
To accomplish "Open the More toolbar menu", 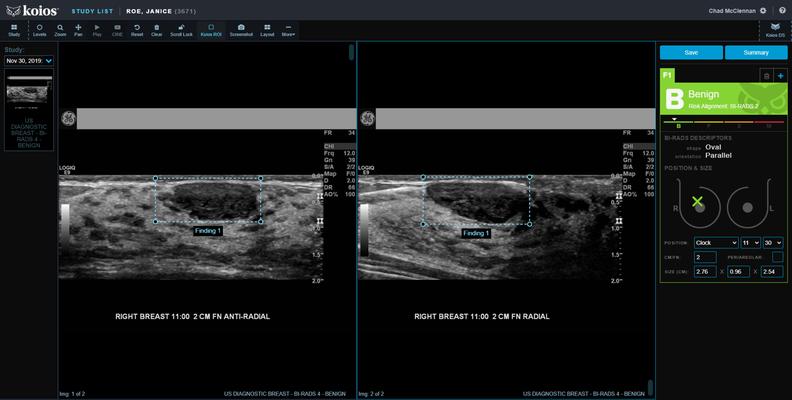I will tap(288, 29).
